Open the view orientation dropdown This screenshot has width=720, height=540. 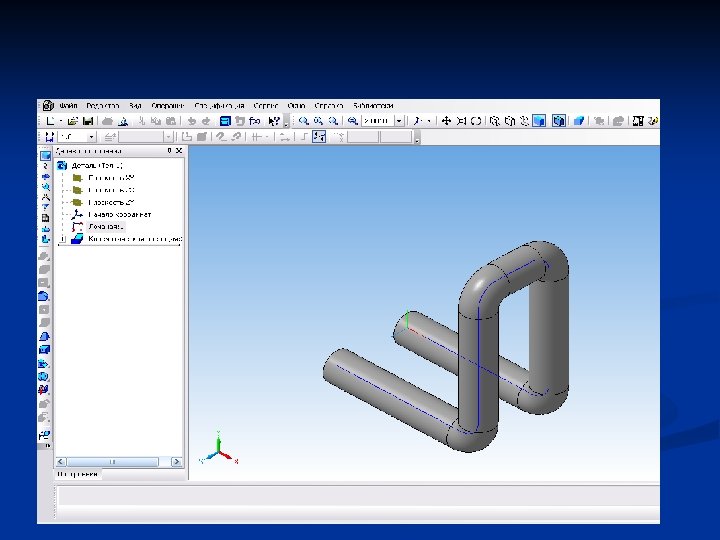[x=429, y=121]
